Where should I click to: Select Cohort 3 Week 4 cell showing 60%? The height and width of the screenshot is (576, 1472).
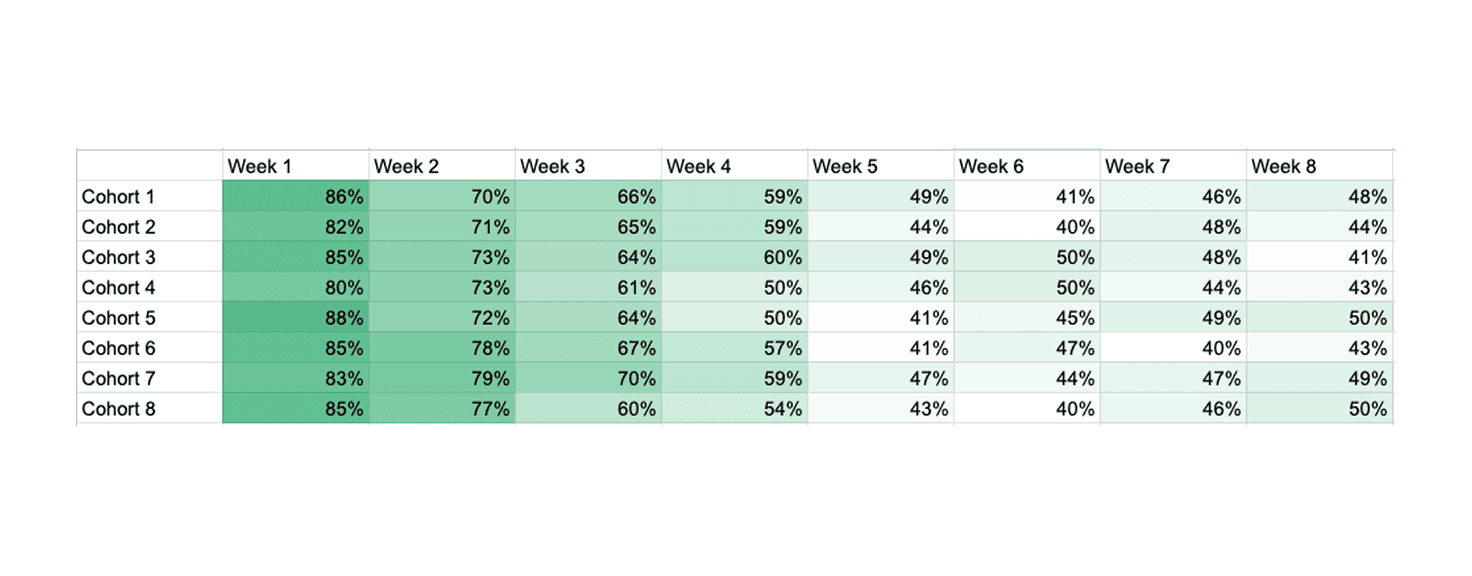click(734, 258)
